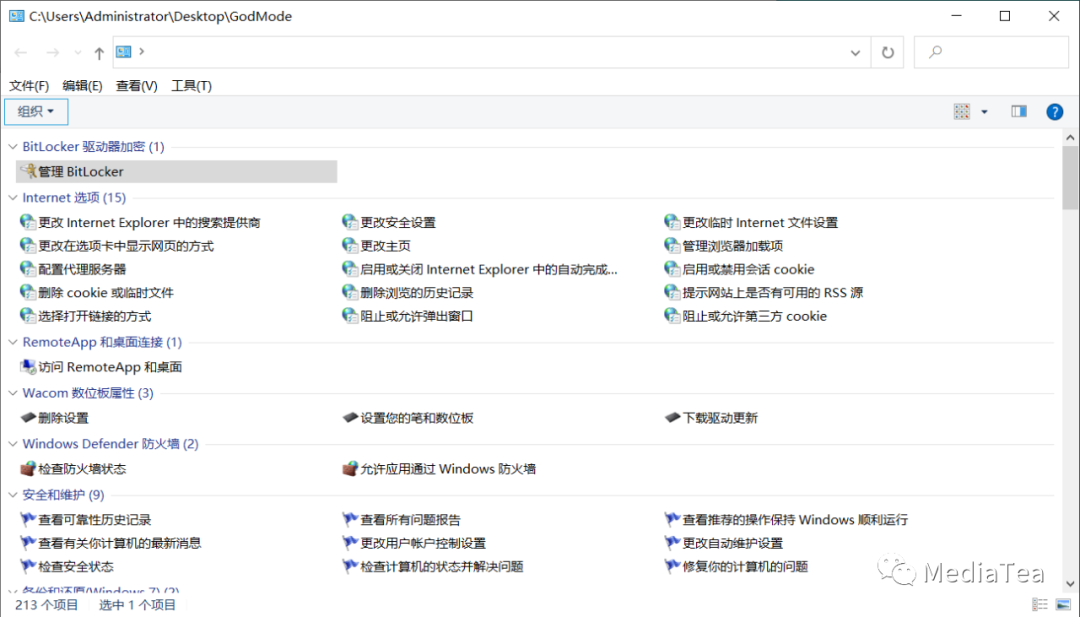Screen dimensions: 1080x617
Task: Collapse the 安全和维护 group
Action: [x=13, y=494]
